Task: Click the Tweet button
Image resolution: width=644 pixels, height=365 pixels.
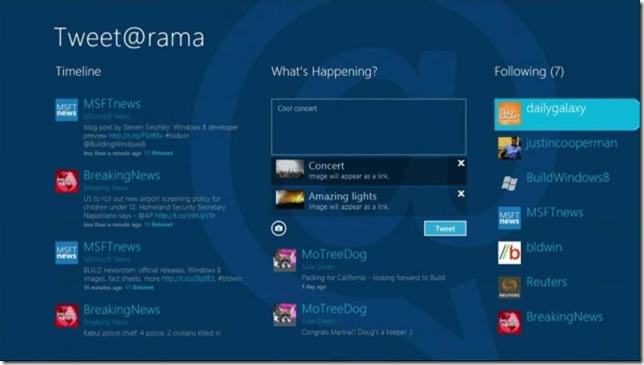Action: click(445, 229)
